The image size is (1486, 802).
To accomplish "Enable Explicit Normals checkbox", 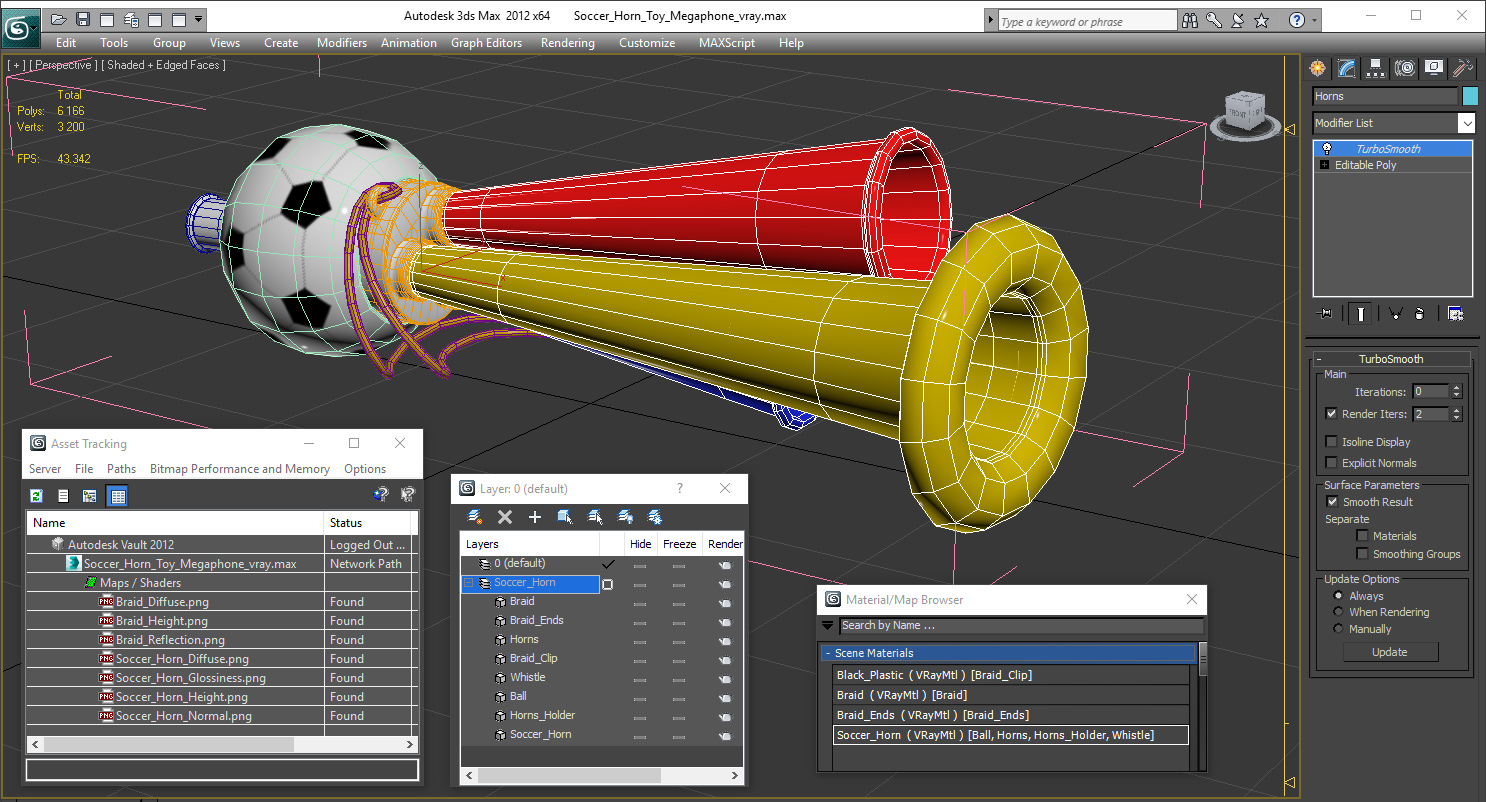I will pos(1331,462).
